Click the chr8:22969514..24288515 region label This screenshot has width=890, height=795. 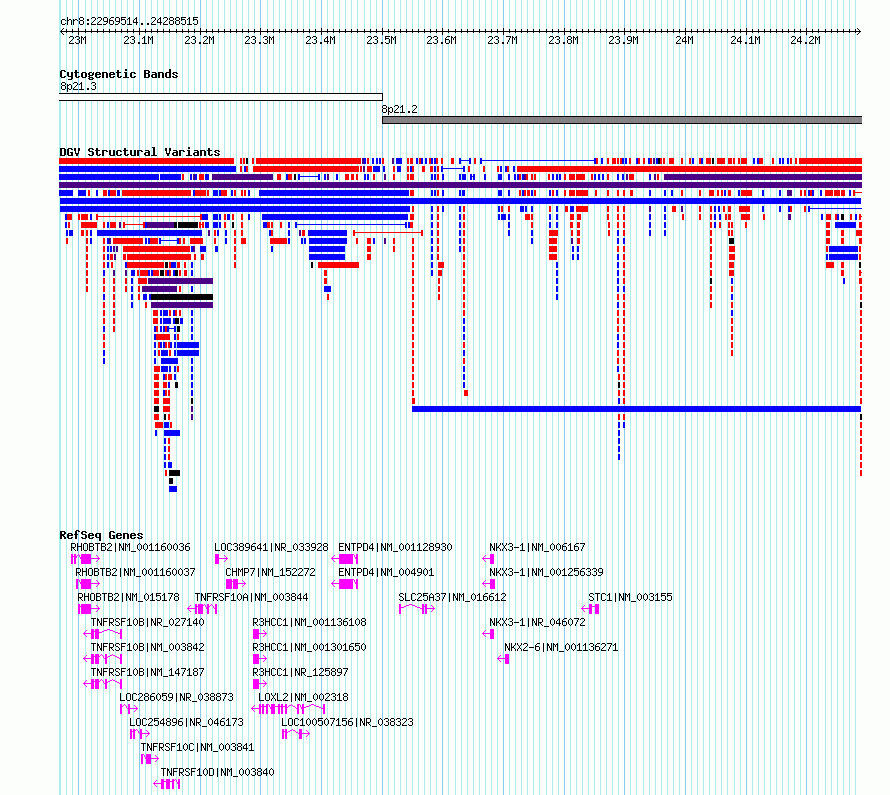coord(129,21)
